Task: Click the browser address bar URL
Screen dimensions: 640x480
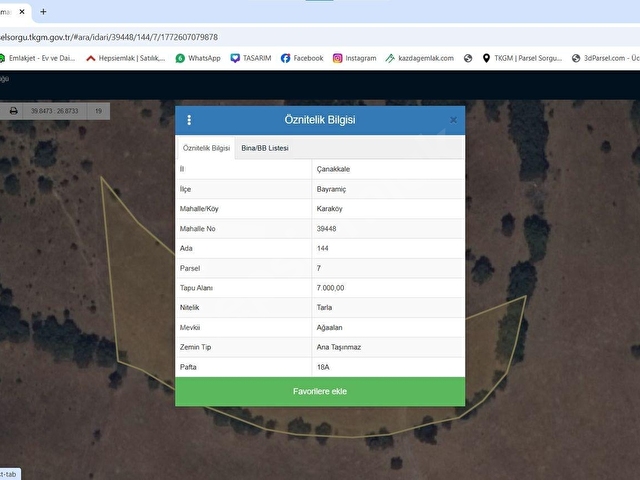Action: 109,37
